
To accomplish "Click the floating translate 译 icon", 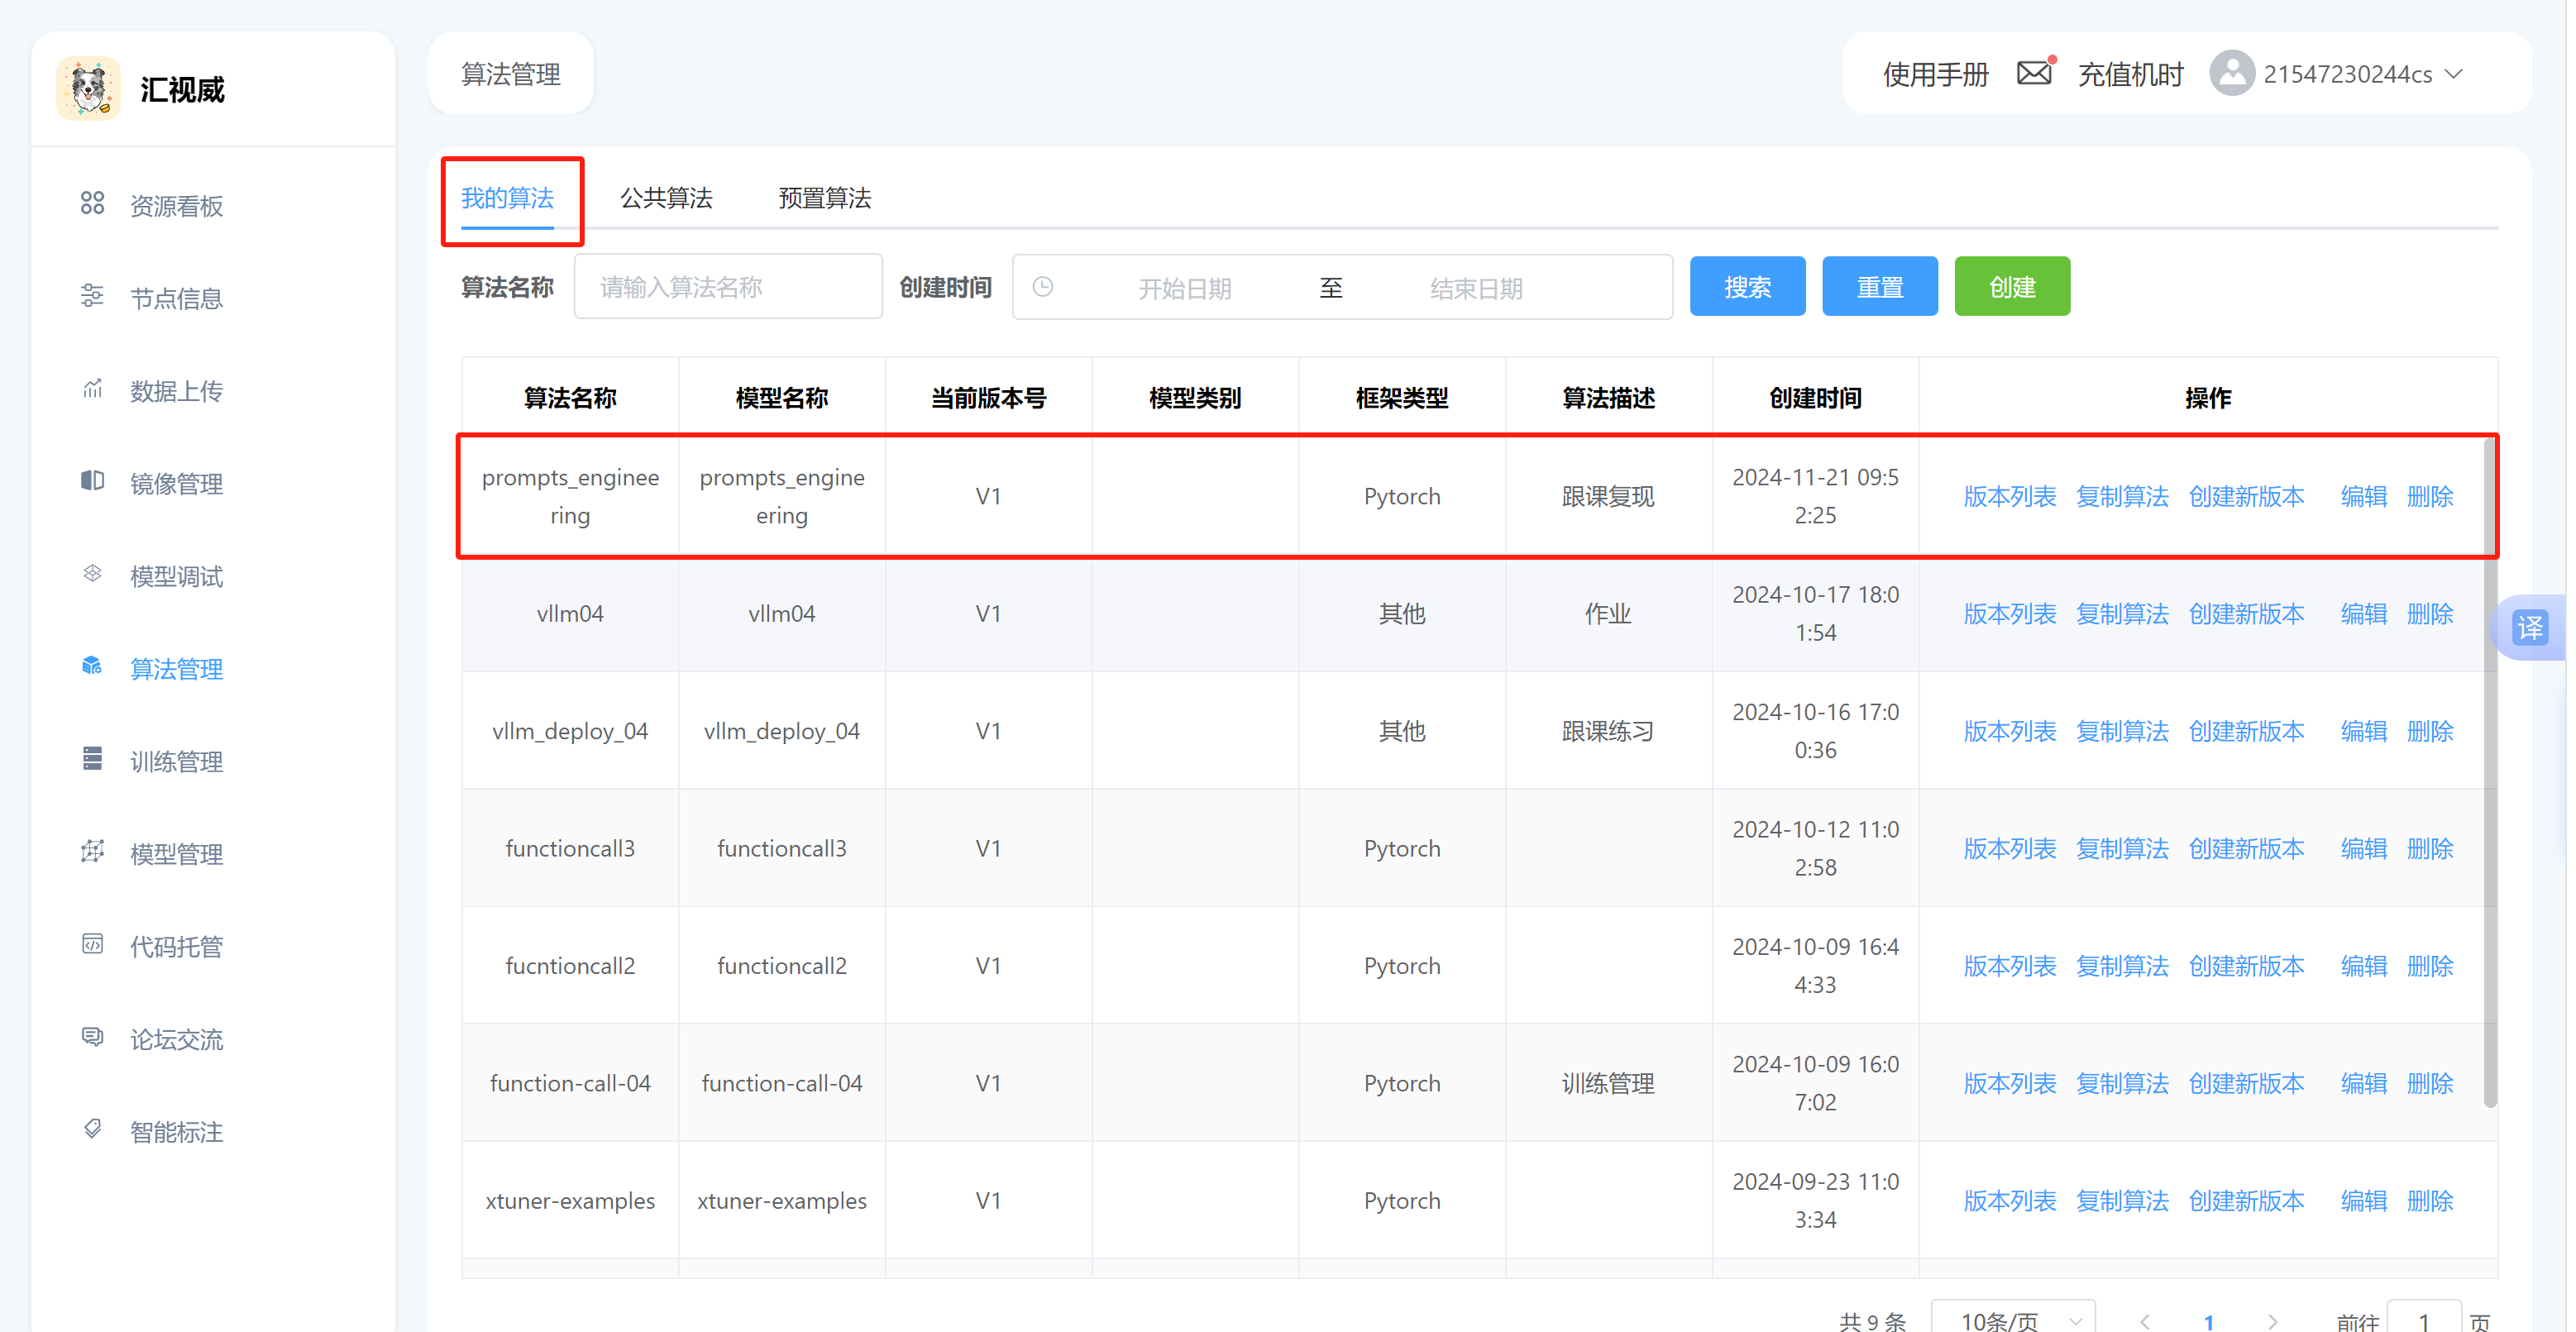I will pyautogui.click(x=2530, y=628).
